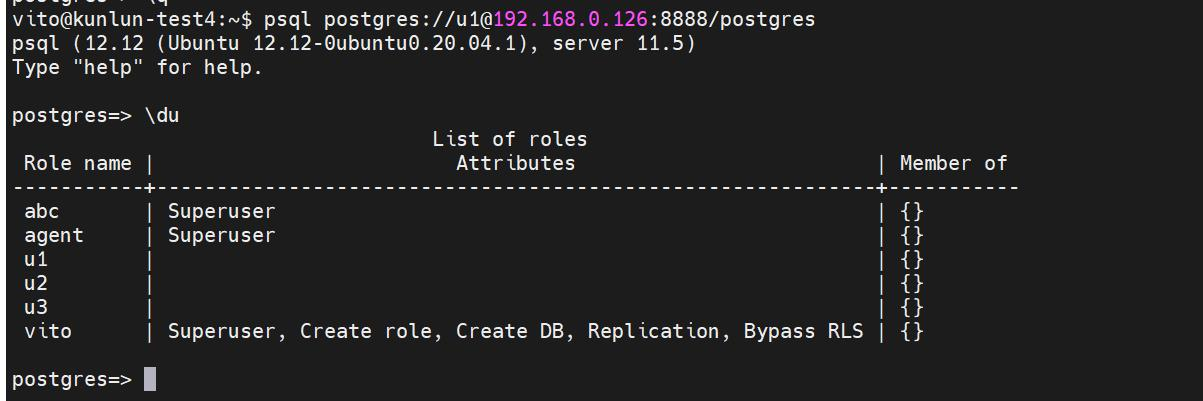Click the terminal cursor block after prompt
Image resolution: width=1203 pixels, height=401 pixels.
(x=150, y=379)
